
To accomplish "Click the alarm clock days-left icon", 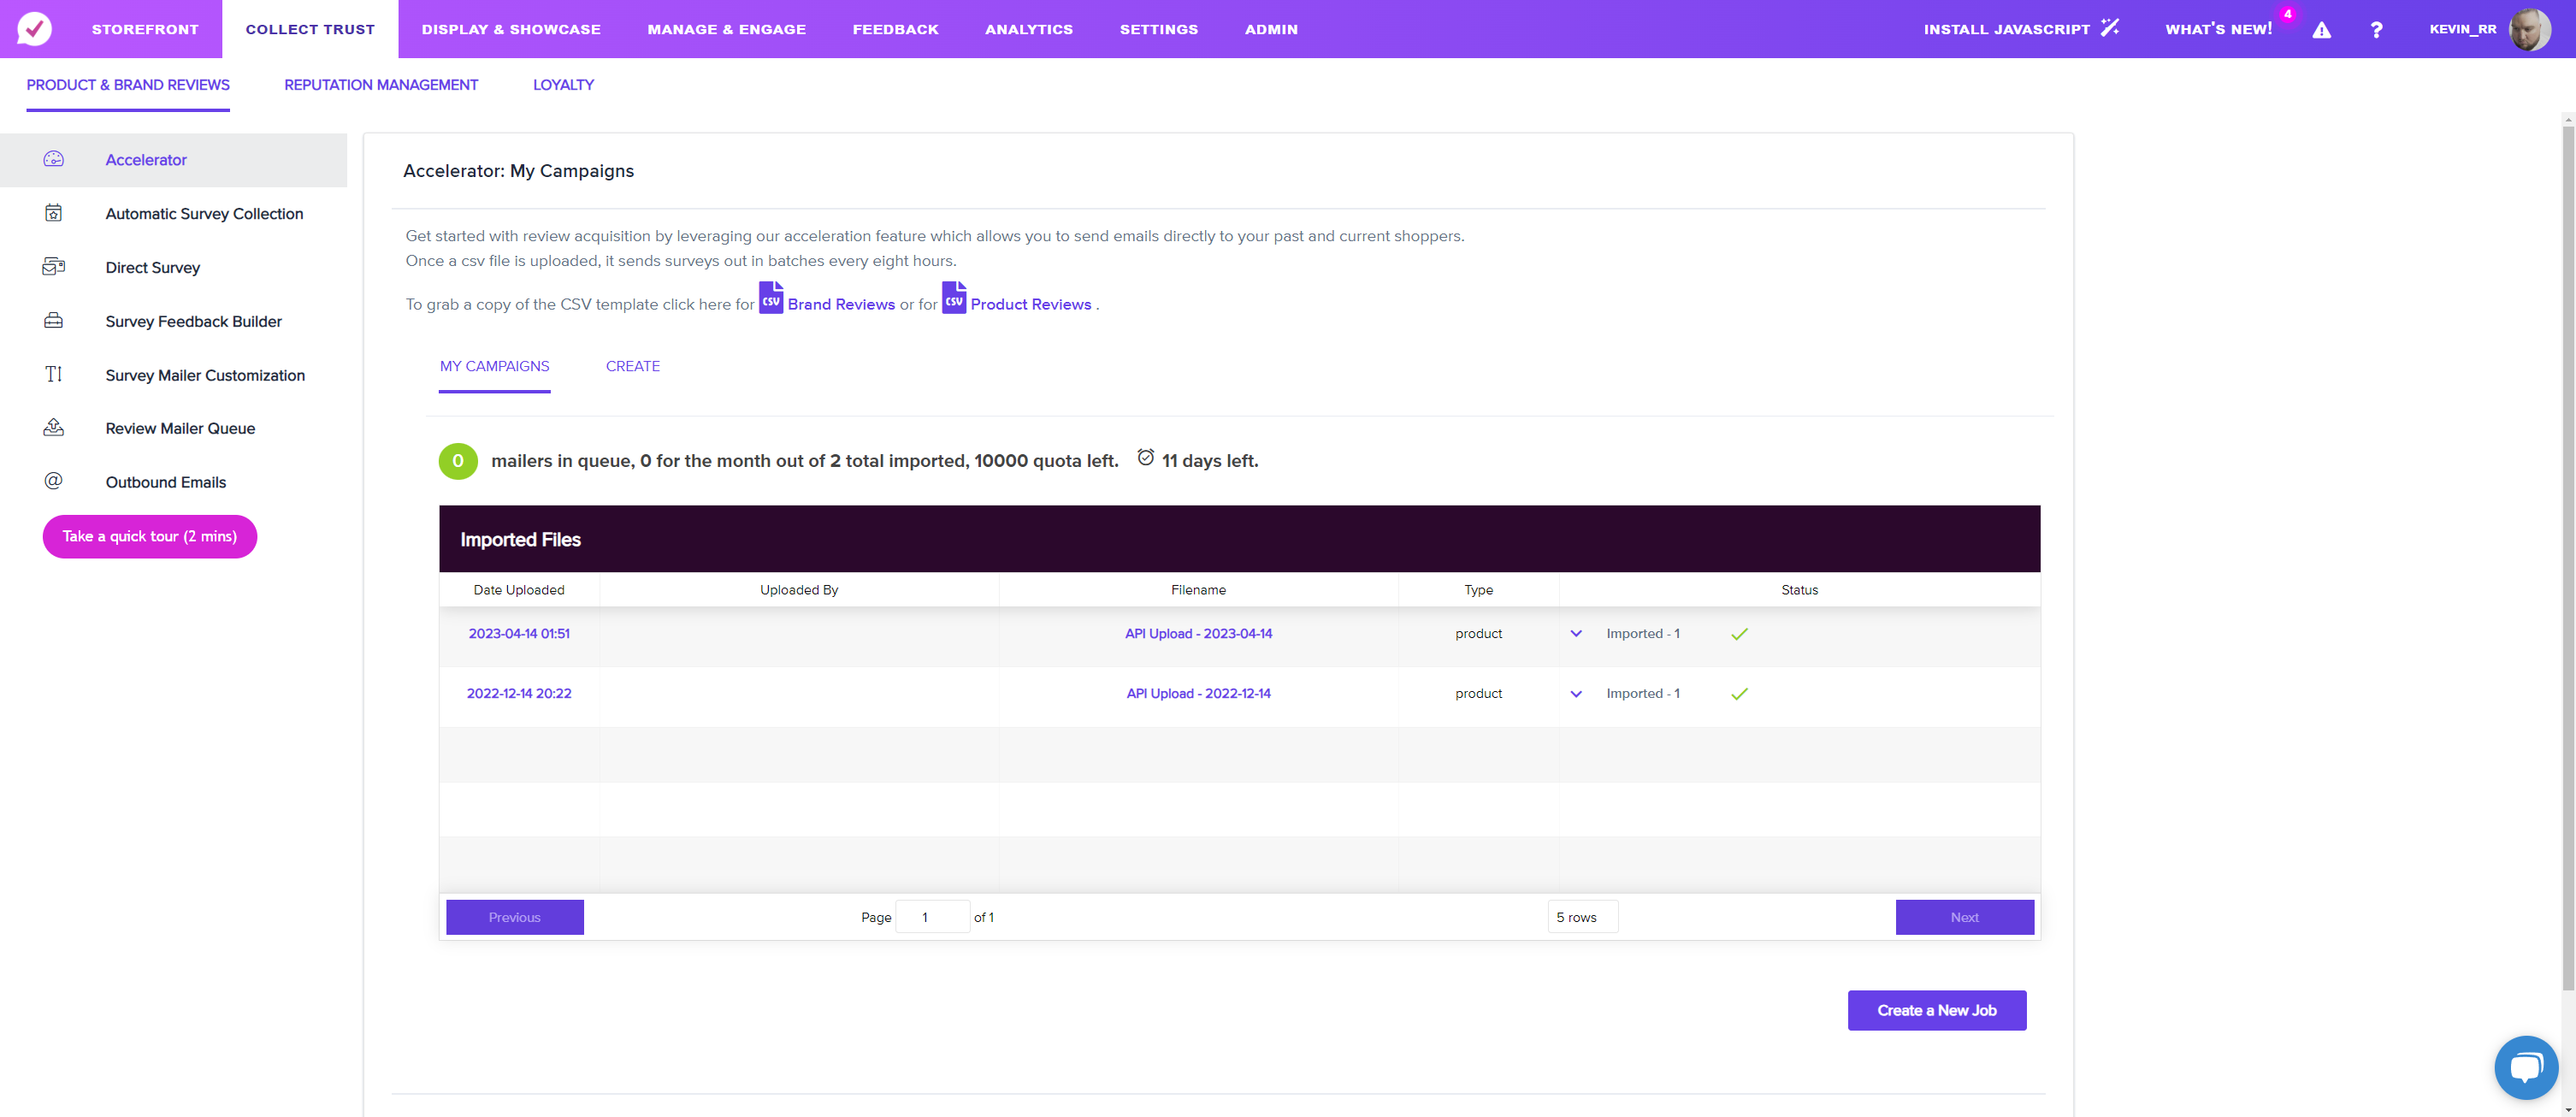I will [x=1146, y=458].
